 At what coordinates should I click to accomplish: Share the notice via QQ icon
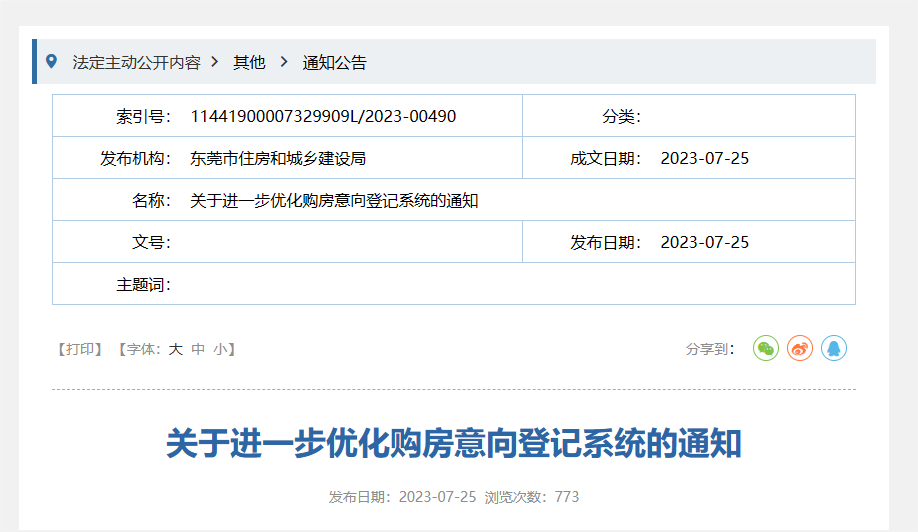[x=834, y=348]
